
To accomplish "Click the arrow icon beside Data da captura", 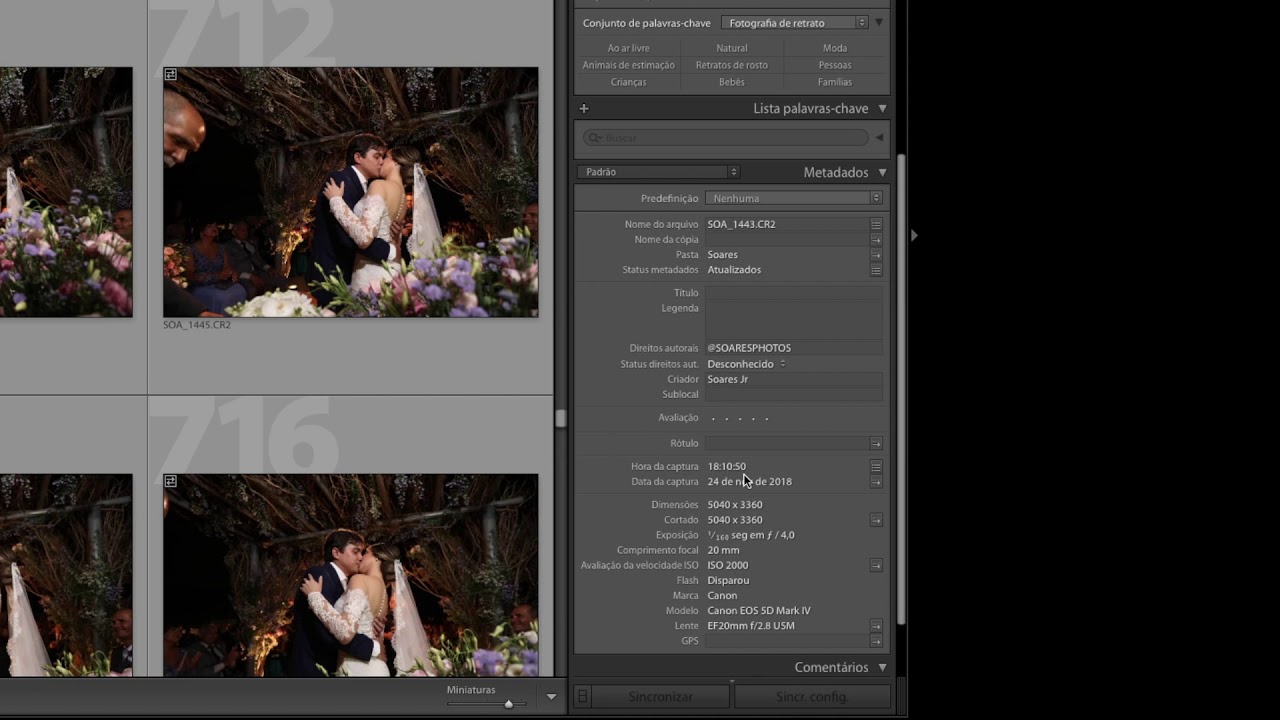I will [x=876, y=482].
